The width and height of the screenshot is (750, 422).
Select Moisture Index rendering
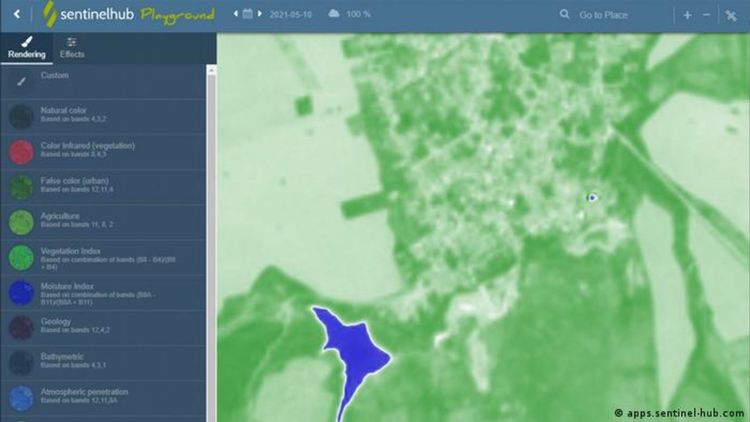tap(103, 293)
